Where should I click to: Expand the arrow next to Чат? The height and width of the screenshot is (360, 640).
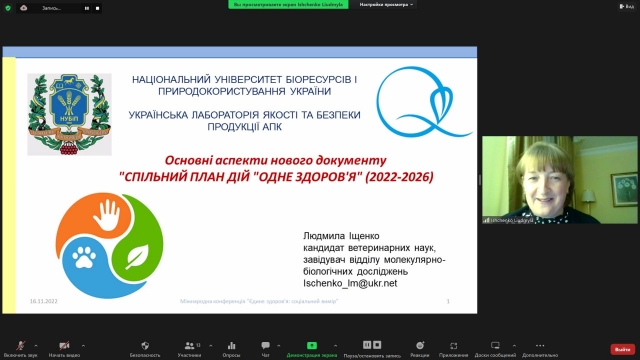point(279,346)
